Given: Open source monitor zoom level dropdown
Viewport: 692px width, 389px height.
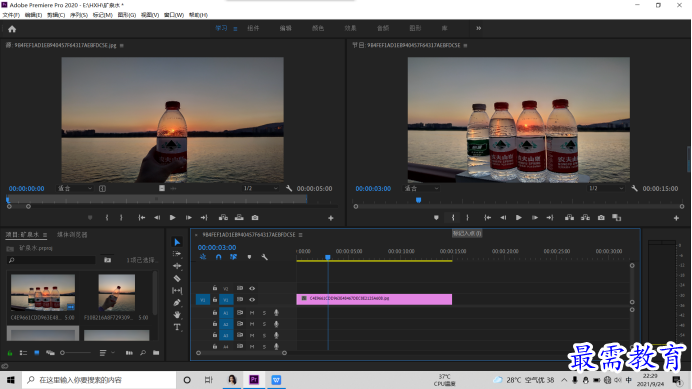Looking at the screenshot, I should [x=75, y=189].
